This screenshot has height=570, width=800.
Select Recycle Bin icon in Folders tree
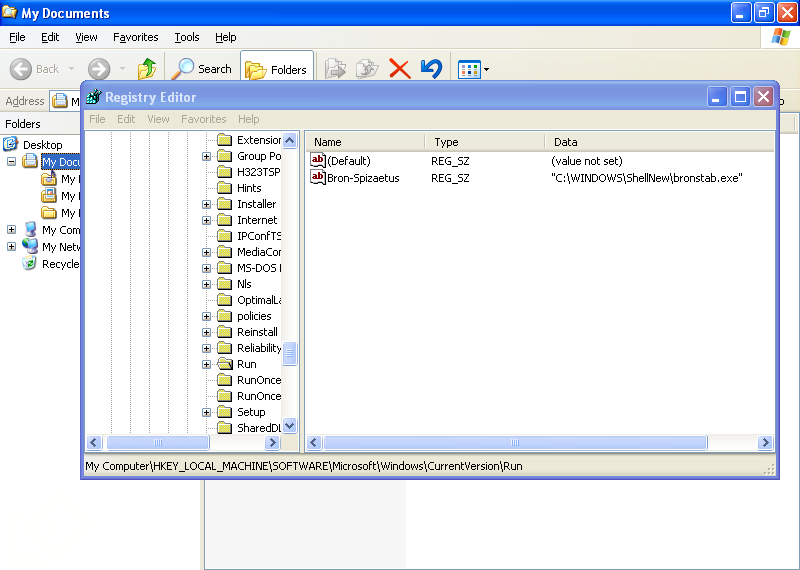point(30,263)
